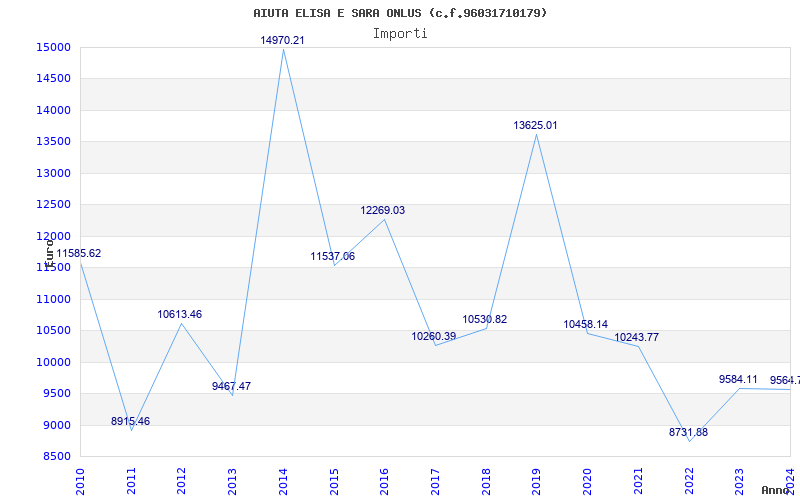Click the data label 10613.46

tap(180, 314)
